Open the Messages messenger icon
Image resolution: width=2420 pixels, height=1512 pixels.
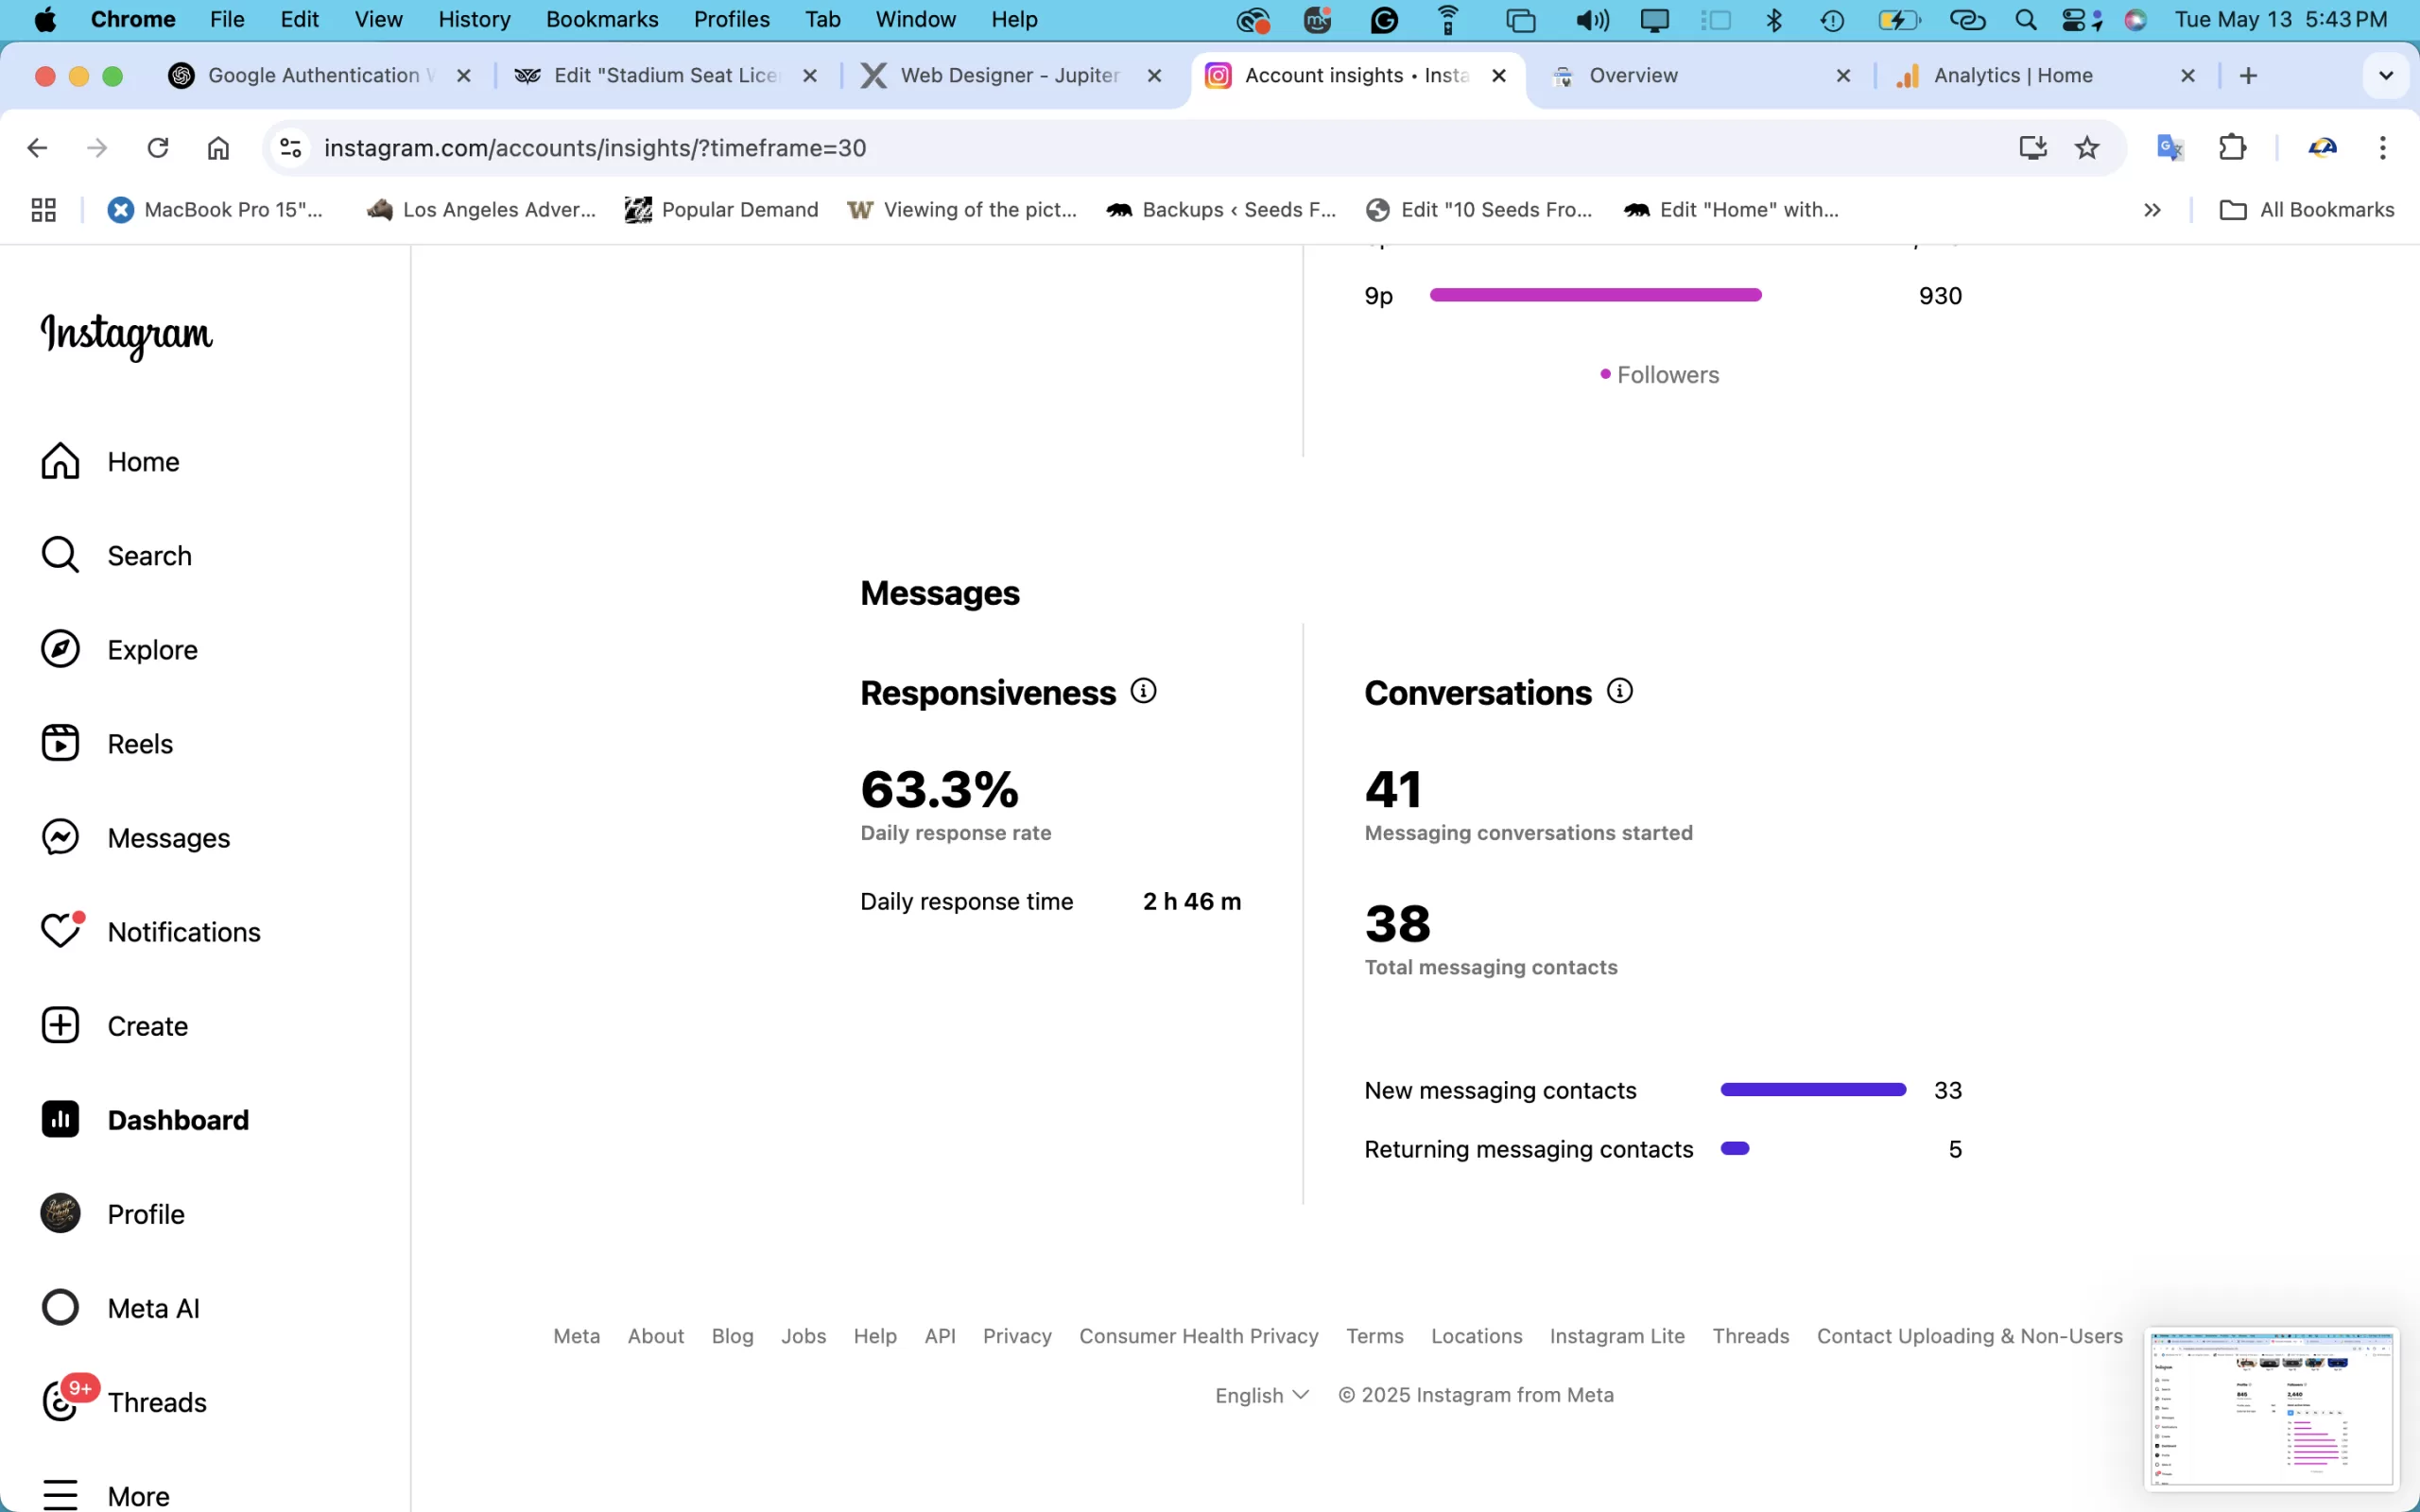coord(60,837)
